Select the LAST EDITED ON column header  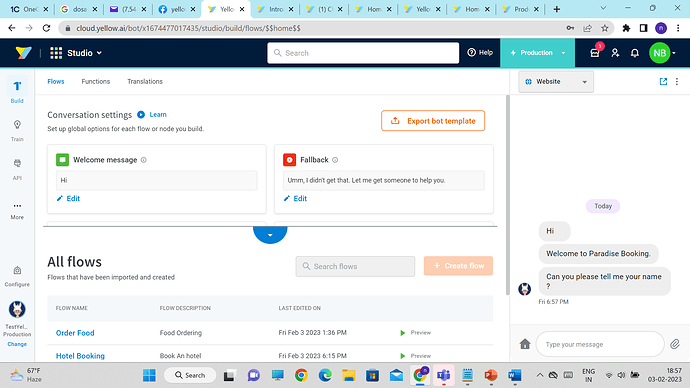300,308
